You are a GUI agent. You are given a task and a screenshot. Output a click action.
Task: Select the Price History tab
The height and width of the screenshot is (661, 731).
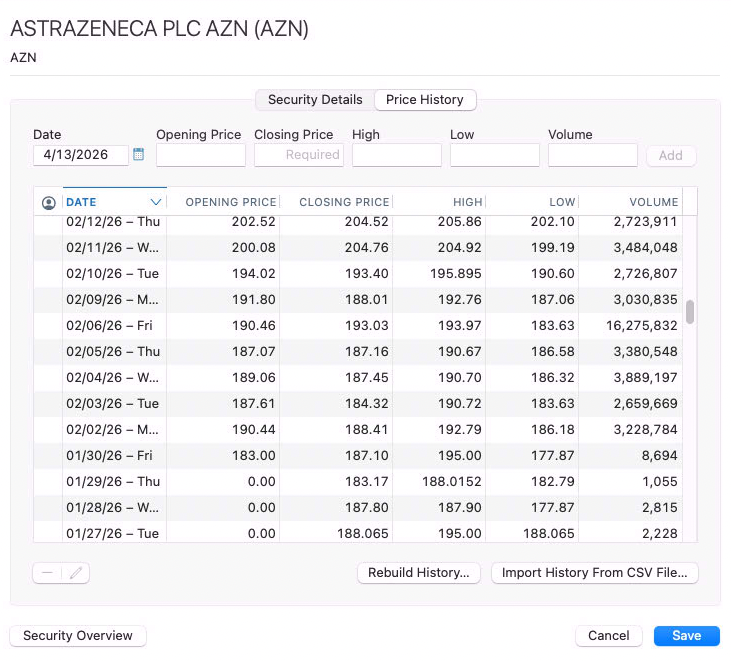(425, 100)
